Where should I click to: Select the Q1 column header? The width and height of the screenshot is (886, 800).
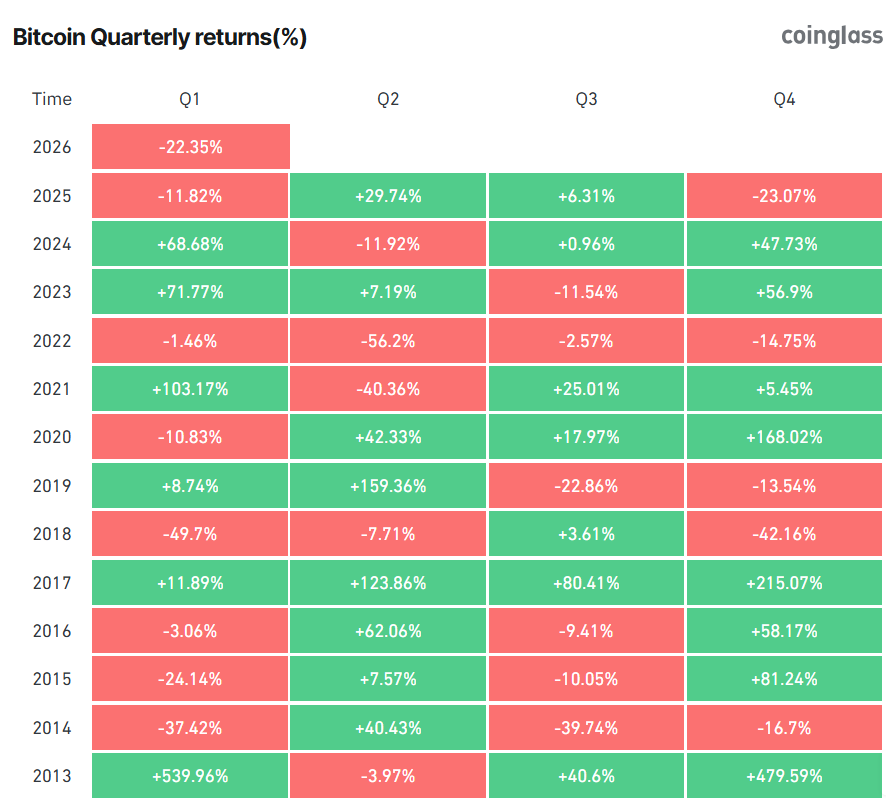(190, 99)
